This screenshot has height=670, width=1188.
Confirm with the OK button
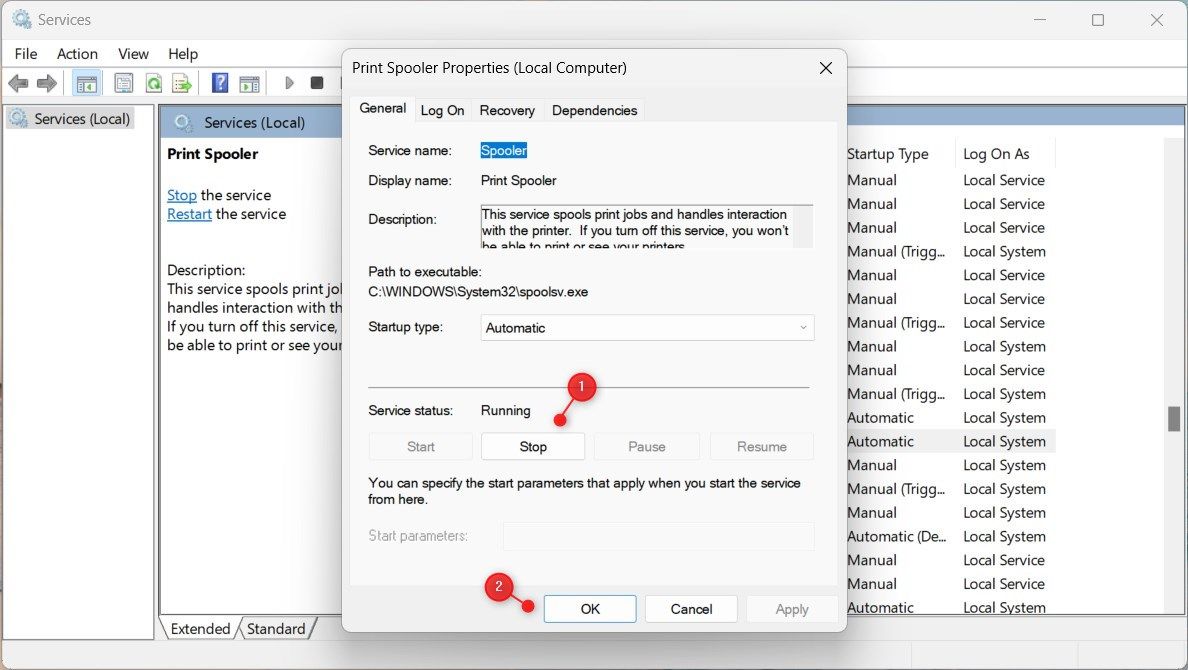coord(589,609)
